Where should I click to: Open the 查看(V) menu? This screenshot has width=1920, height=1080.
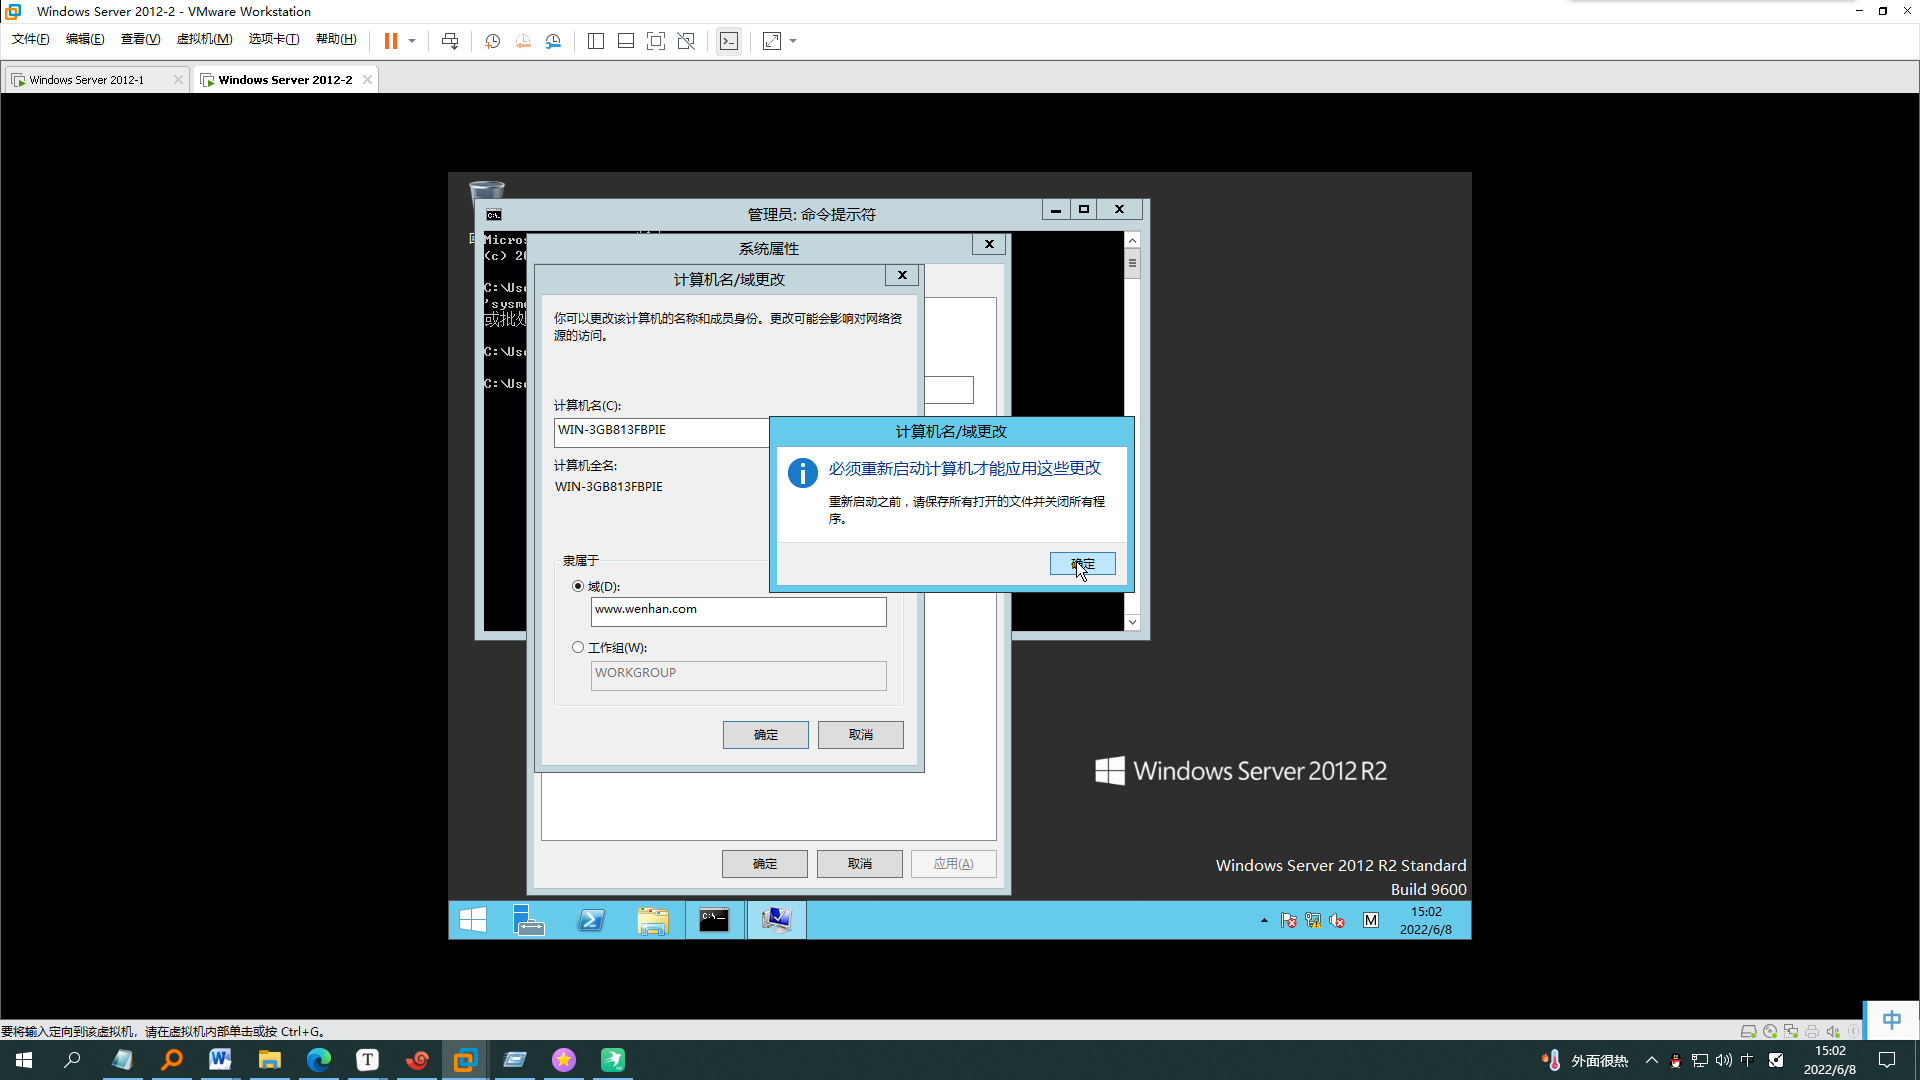140,39
